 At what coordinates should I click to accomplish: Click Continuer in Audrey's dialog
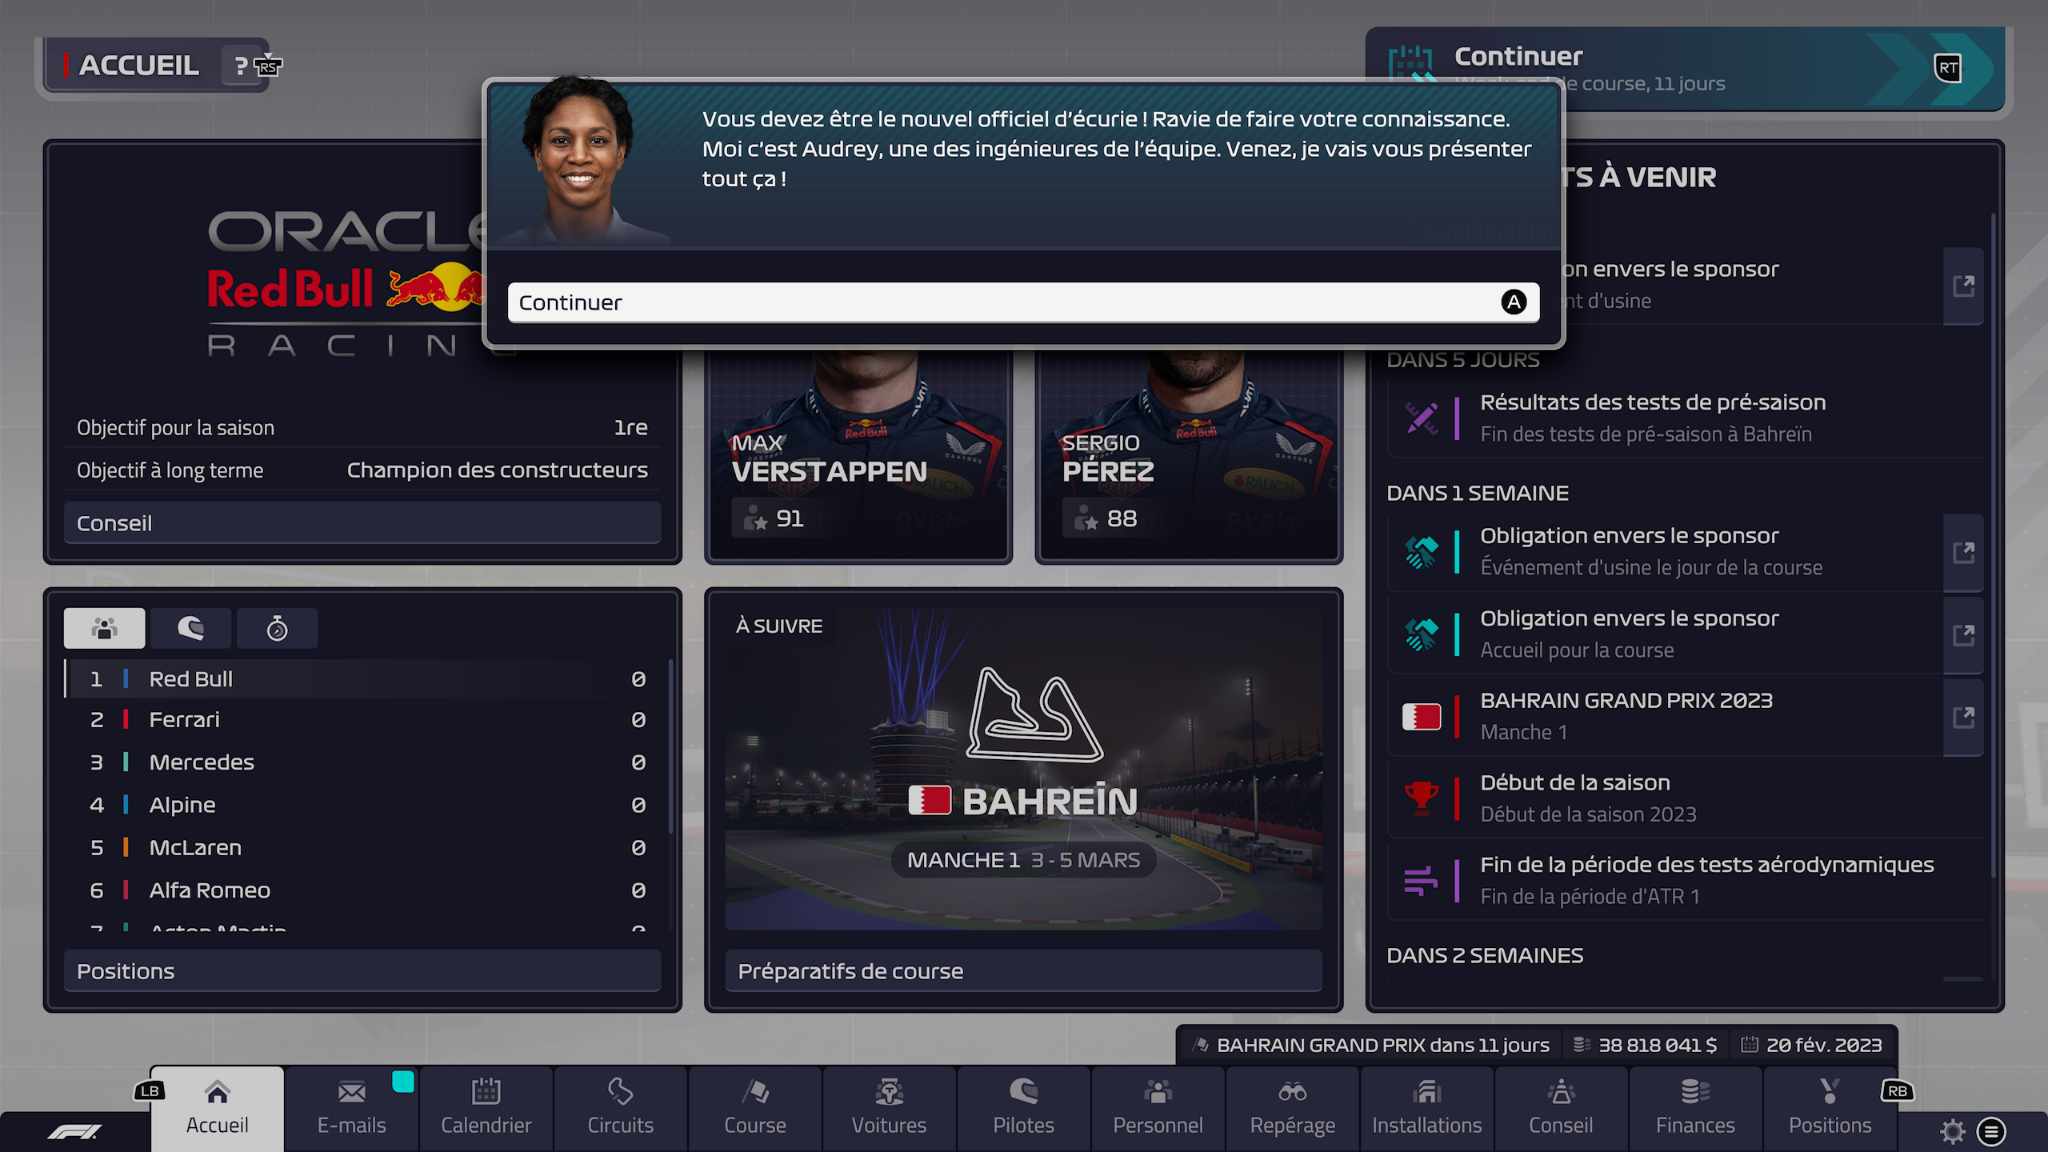pos(1023,302)
